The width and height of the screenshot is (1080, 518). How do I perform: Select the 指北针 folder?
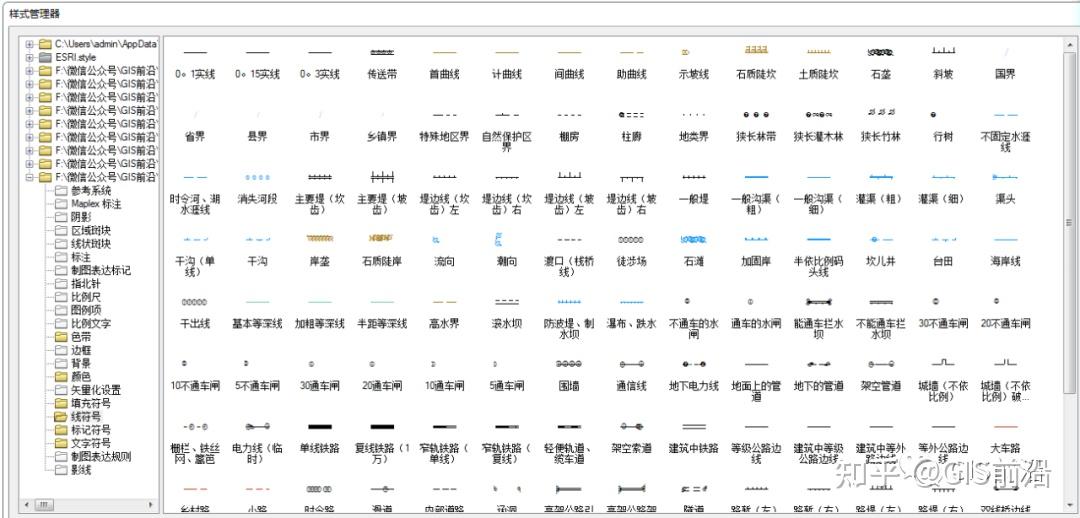[85, 284]
